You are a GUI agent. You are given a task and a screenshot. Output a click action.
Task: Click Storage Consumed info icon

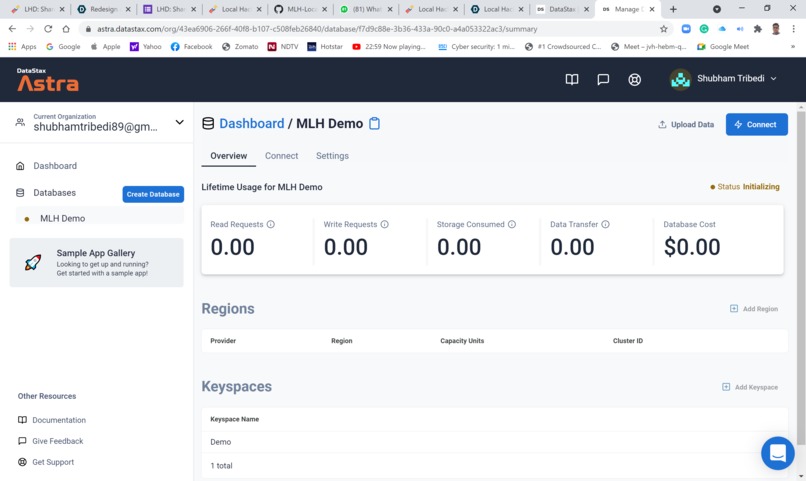(x=512, y=224)
